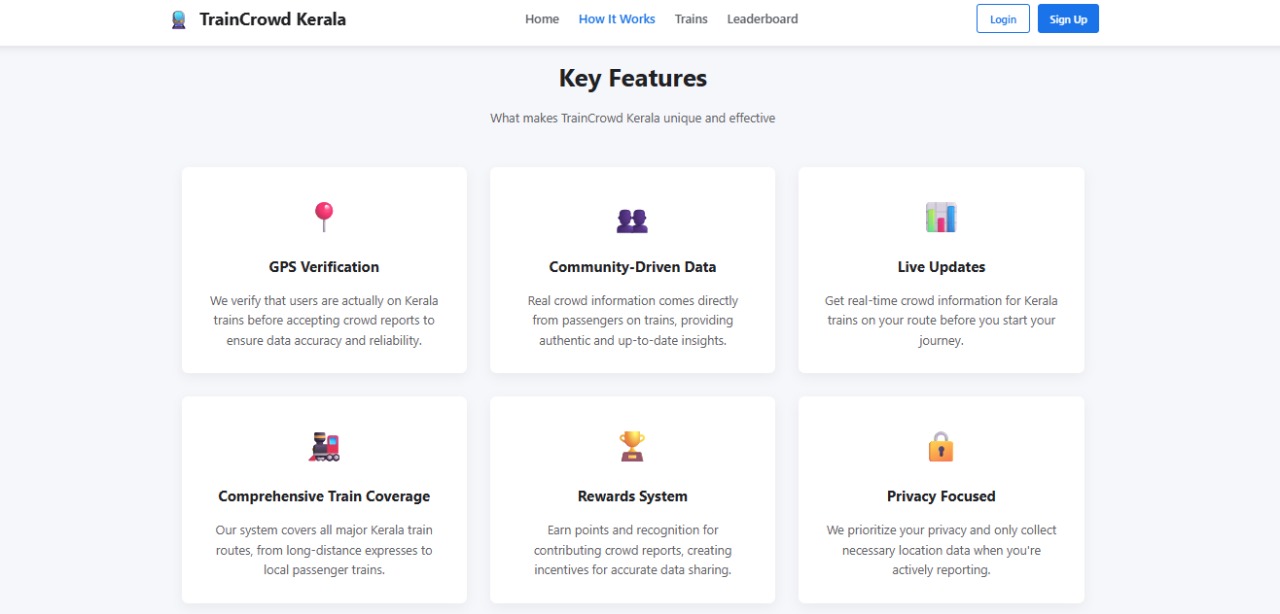Select the Community-Driven Data card heading

pyautogui.click(x=632, y=267)
